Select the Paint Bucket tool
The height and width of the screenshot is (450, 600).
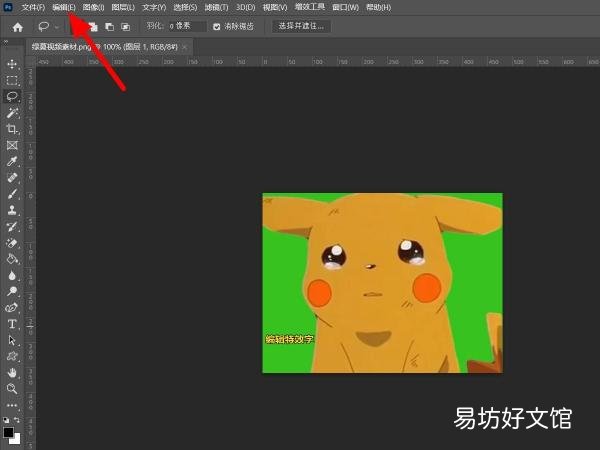point(12,259)
